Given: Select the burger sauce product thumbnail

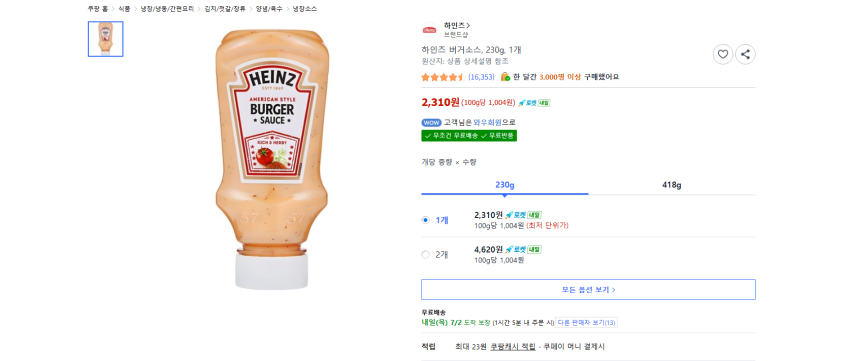Looking at the screenshot, I should point(106,39).
